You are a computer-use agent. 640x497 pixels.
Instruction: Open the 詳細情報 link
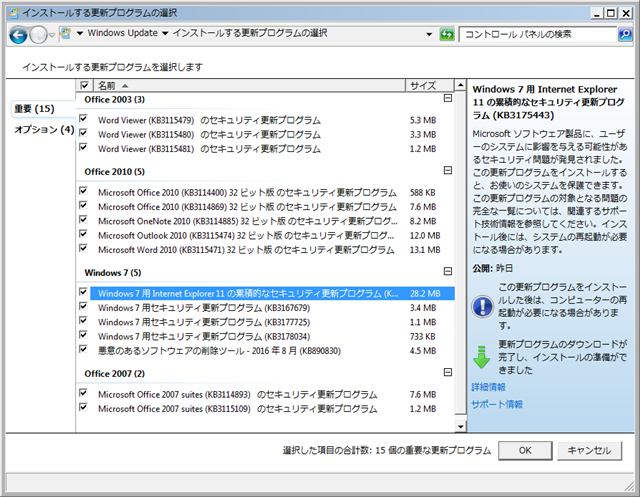click(489, 387)
